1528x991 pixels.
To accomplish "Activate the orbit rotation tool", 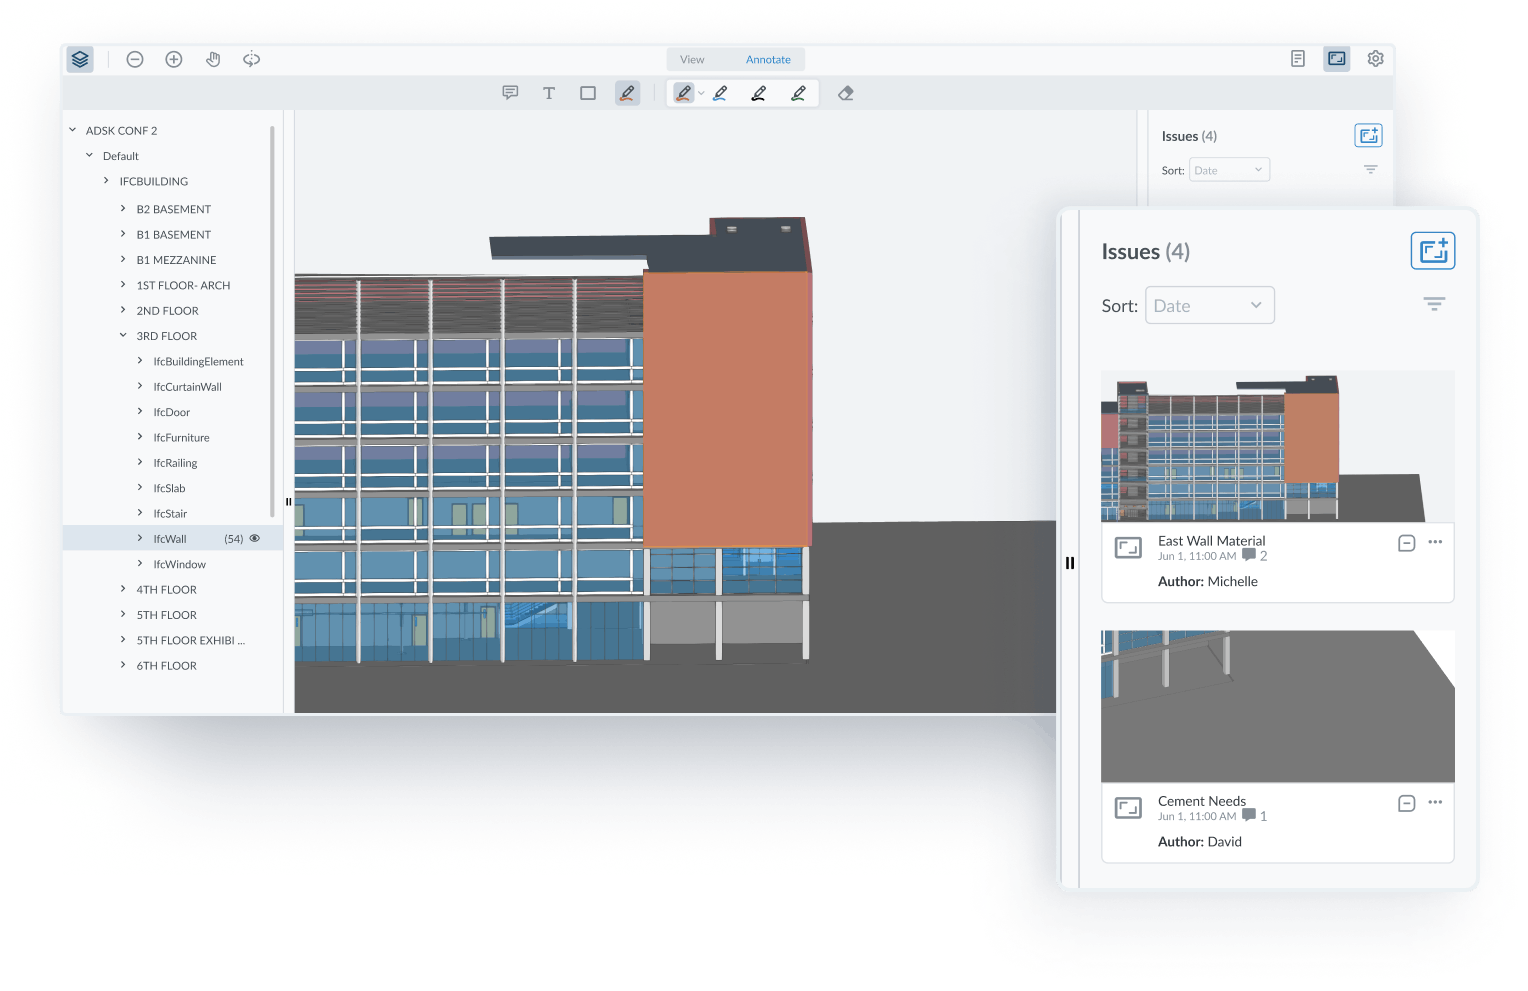I will point(251,59).
